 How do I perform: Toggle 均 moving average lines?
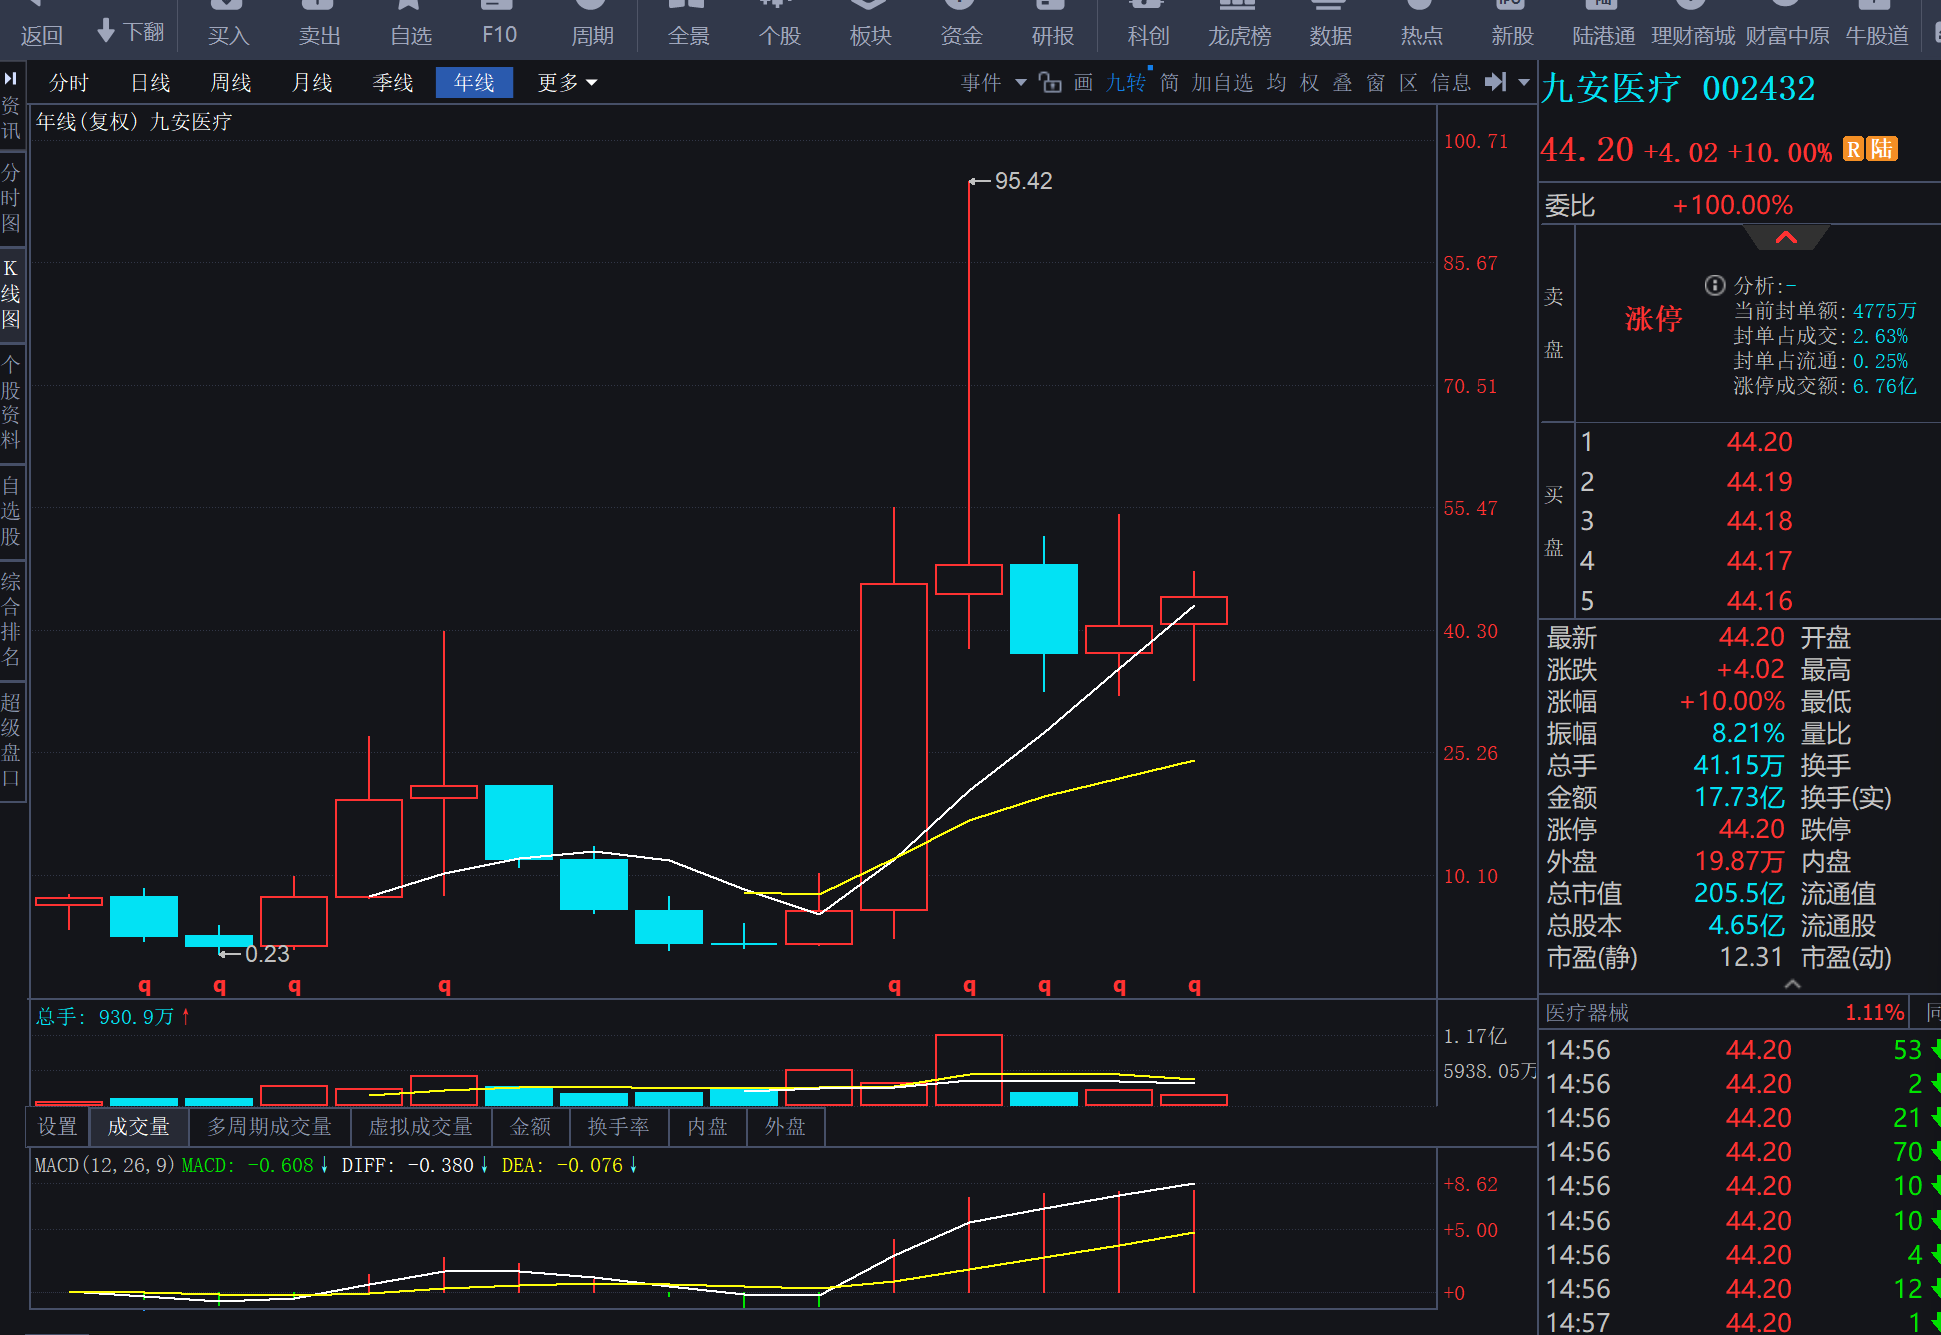pos(1276,83)
